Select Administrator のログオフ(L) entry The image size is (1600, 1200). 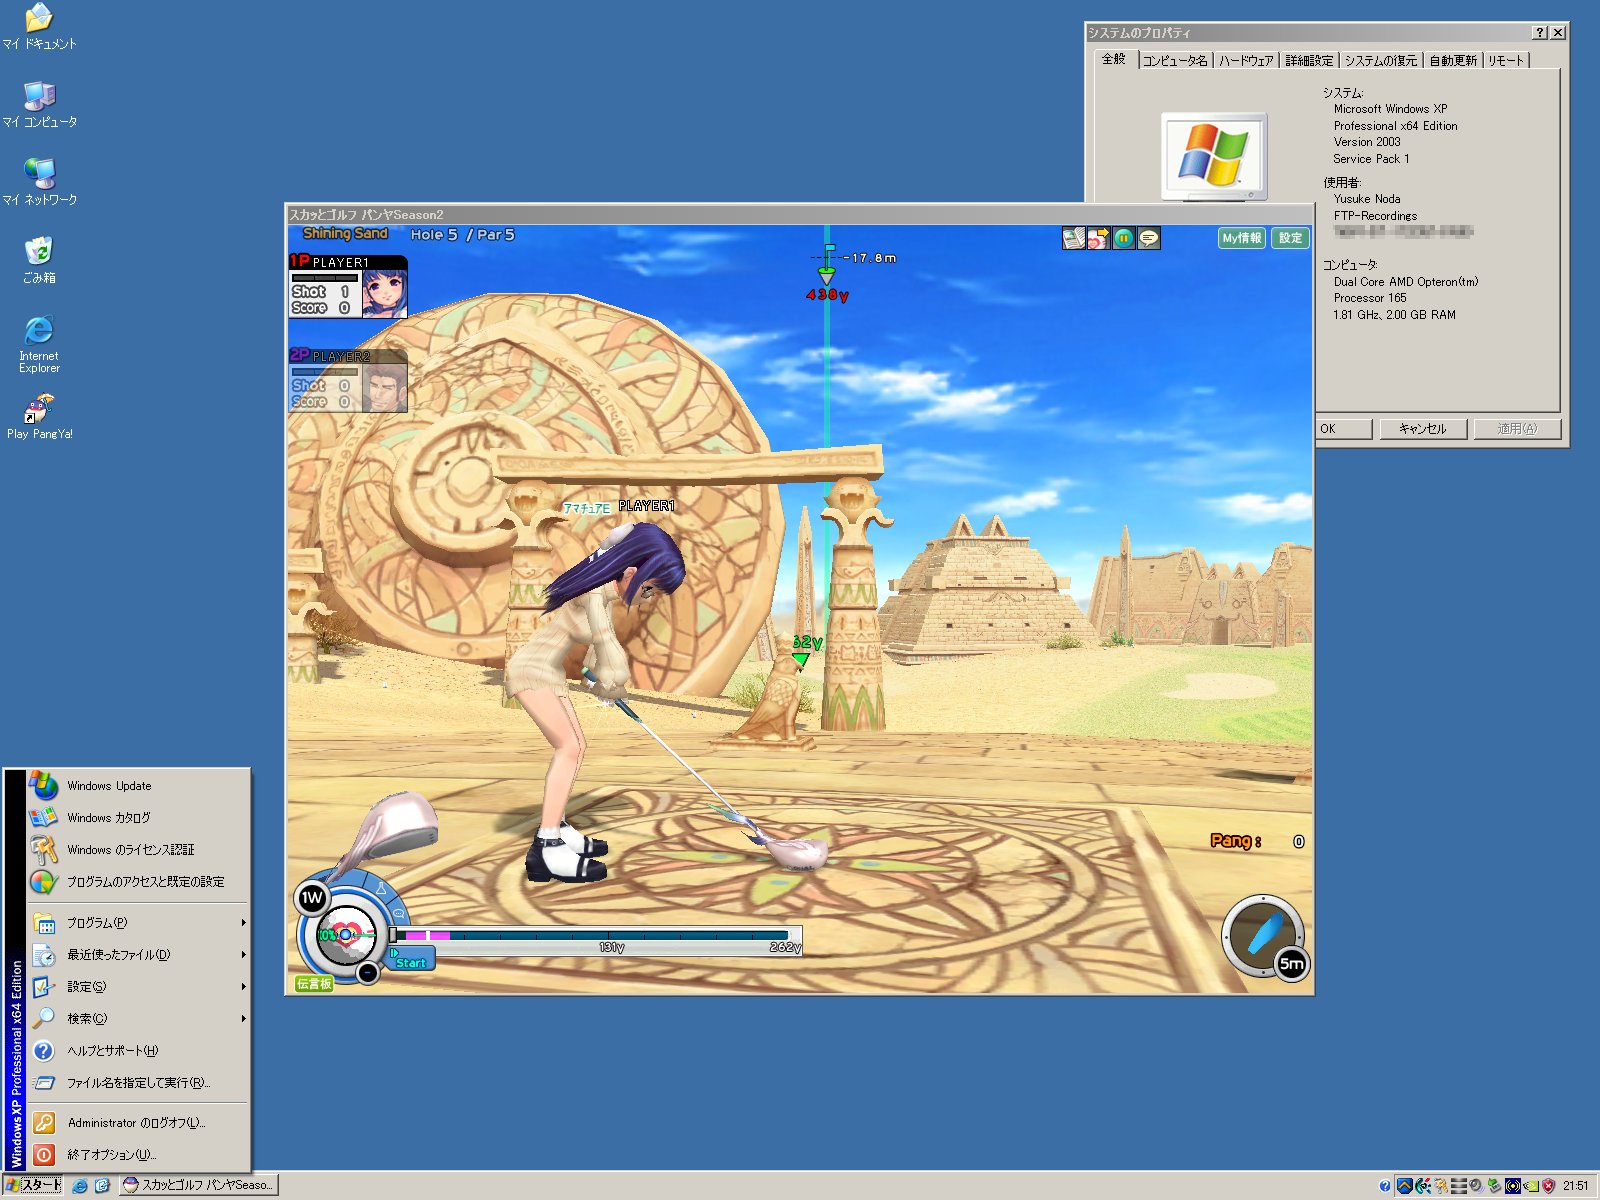coord(138,1123)
